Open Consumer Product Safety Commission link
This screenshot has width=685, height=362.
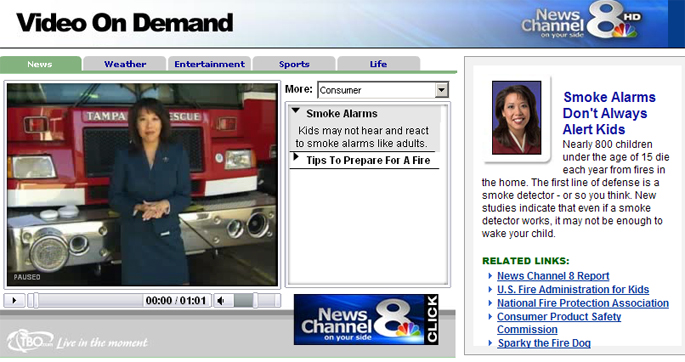point(559,323)
